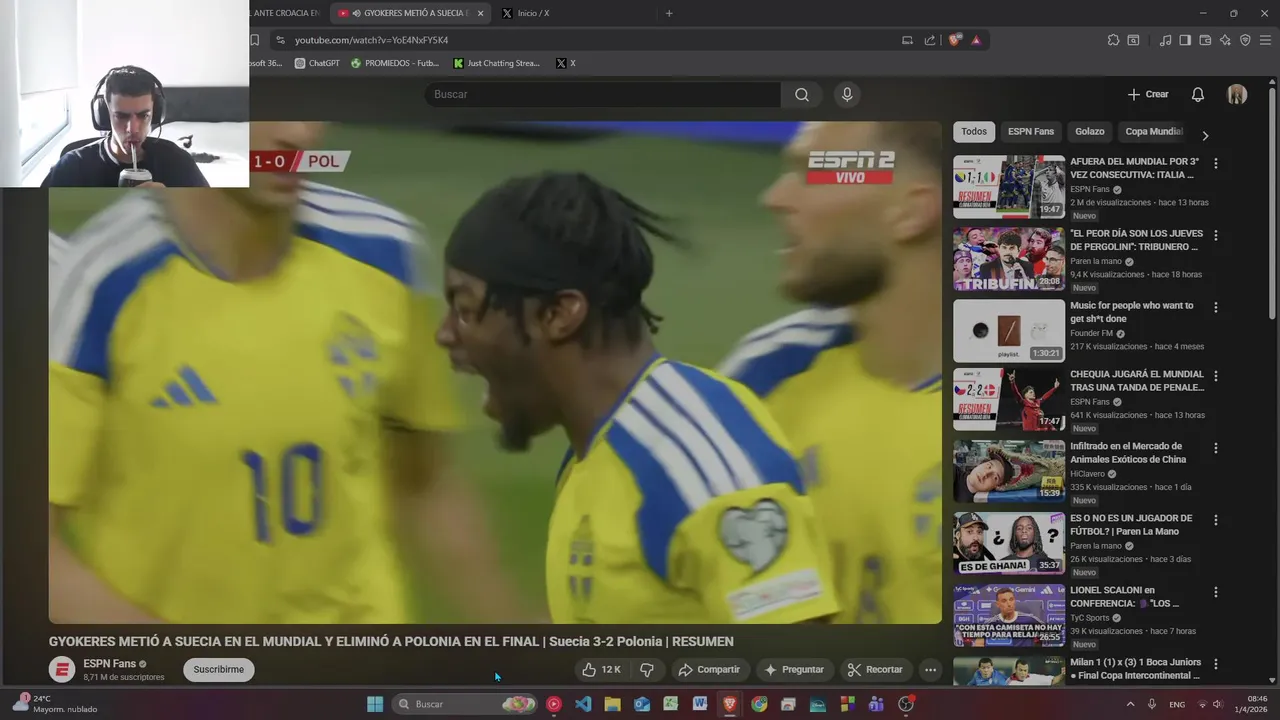Click the YouTube search magnifier button

tap(802, 94)
